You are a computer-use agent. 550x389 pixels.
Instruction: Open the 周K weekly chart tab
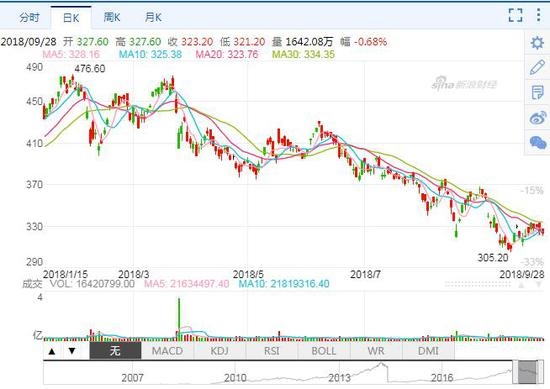click(112, 17)
